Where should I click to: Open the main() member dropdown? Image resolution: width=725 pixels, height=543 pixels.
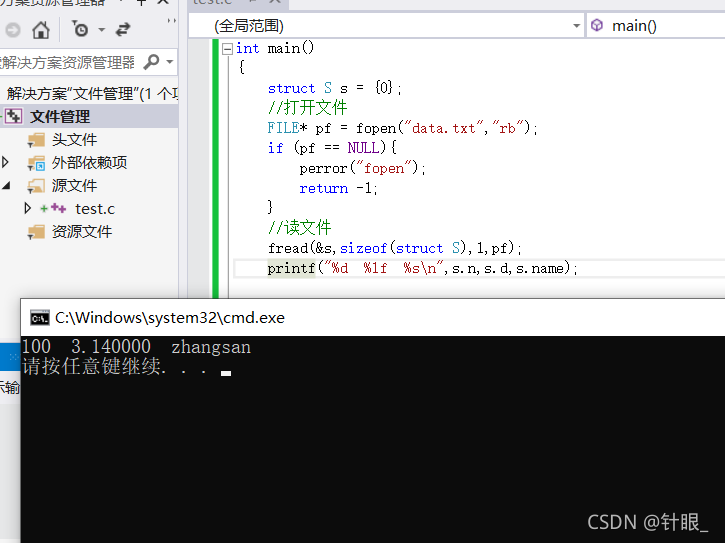(x=656, y=25)
